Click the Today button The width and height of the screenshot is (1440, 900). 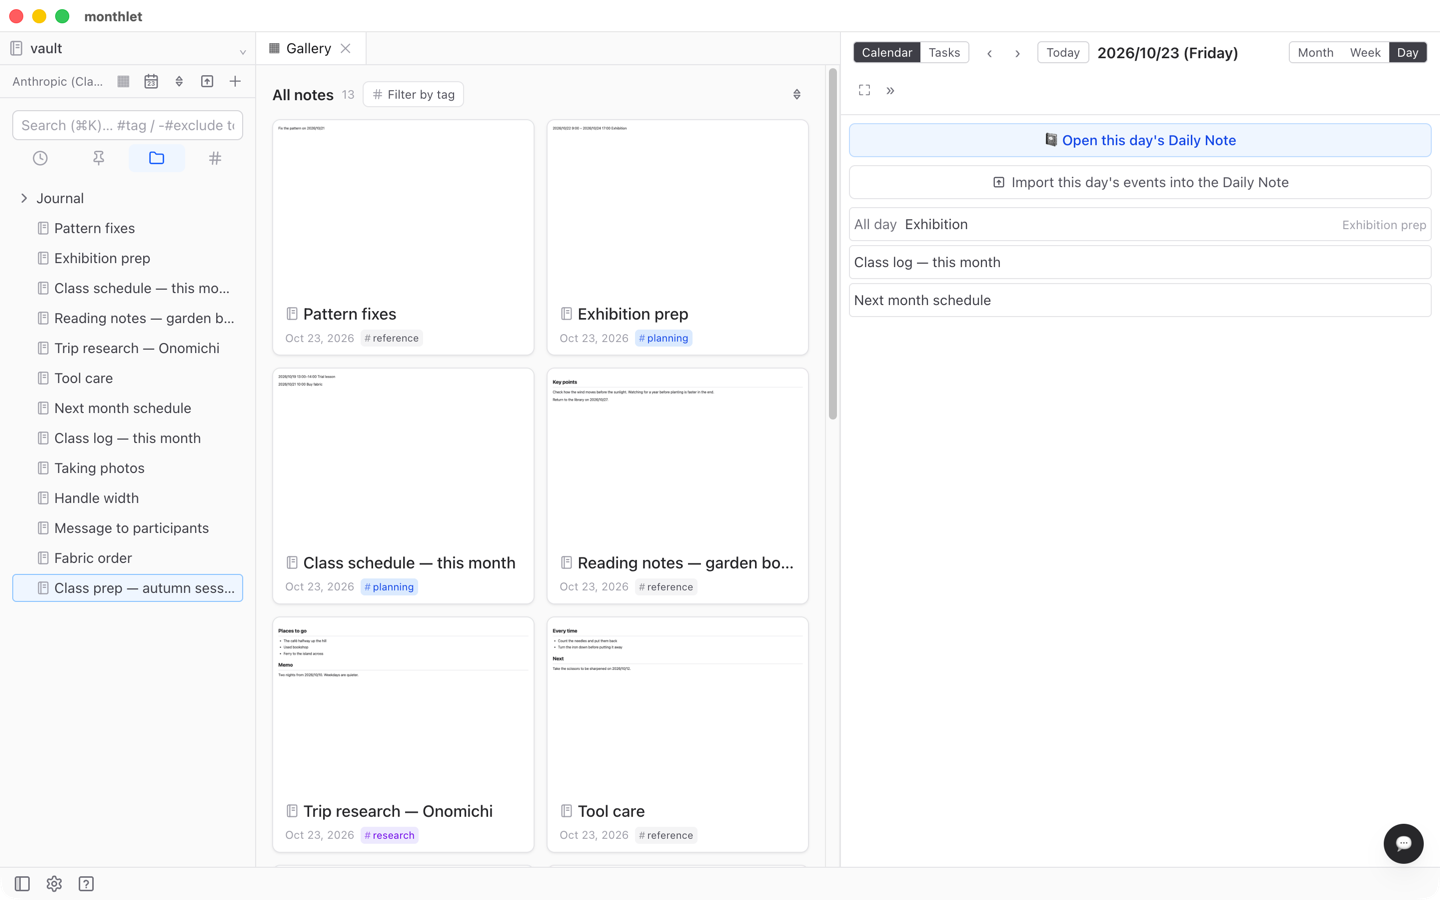pos(1063,52)
